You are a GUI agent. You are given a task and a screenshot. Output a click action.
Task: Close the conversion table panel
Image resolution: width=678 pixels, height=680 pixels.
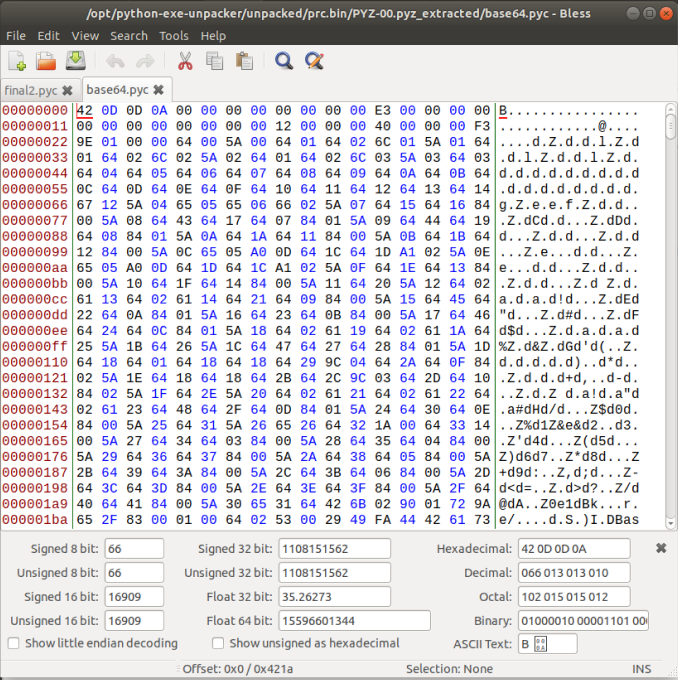tap(661, 548)
